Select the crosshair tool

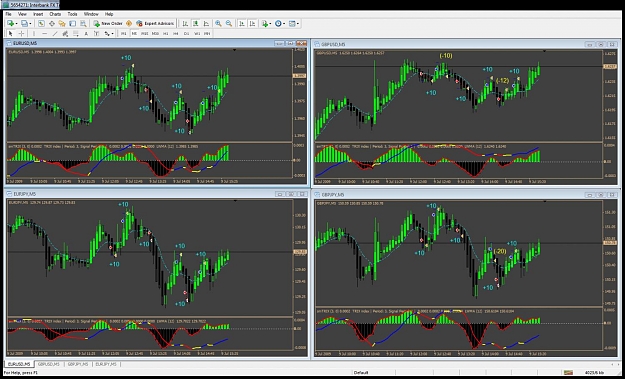21,34
